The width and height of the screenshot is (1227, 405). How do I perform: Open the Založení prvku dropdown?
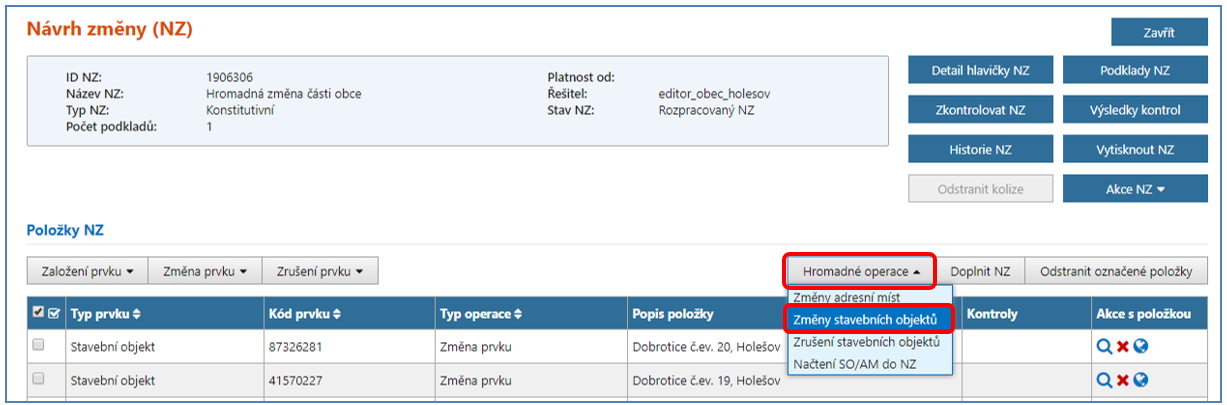[87, 270]
